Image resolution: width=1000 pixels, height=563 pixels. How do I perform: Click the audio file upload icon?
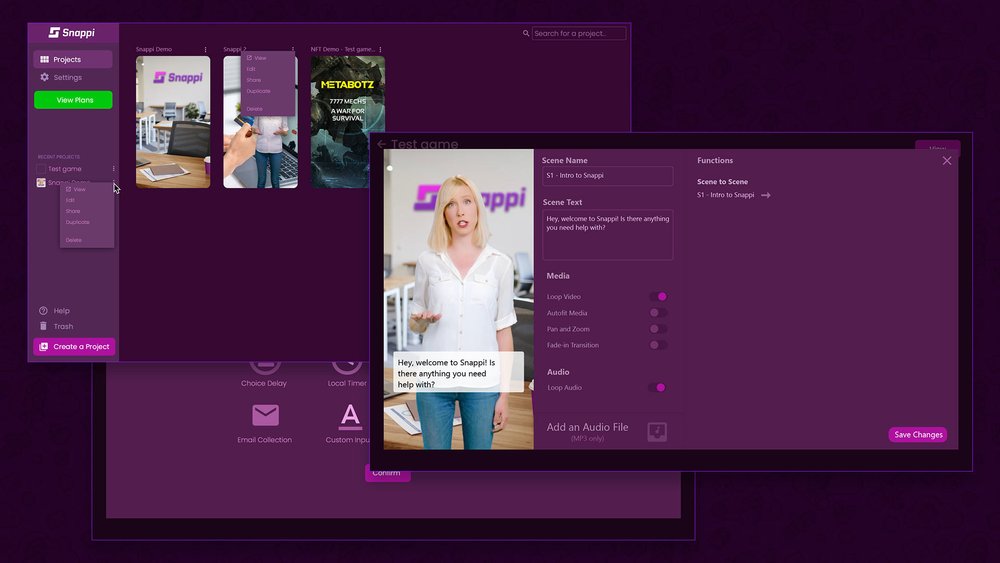(657, 432)
